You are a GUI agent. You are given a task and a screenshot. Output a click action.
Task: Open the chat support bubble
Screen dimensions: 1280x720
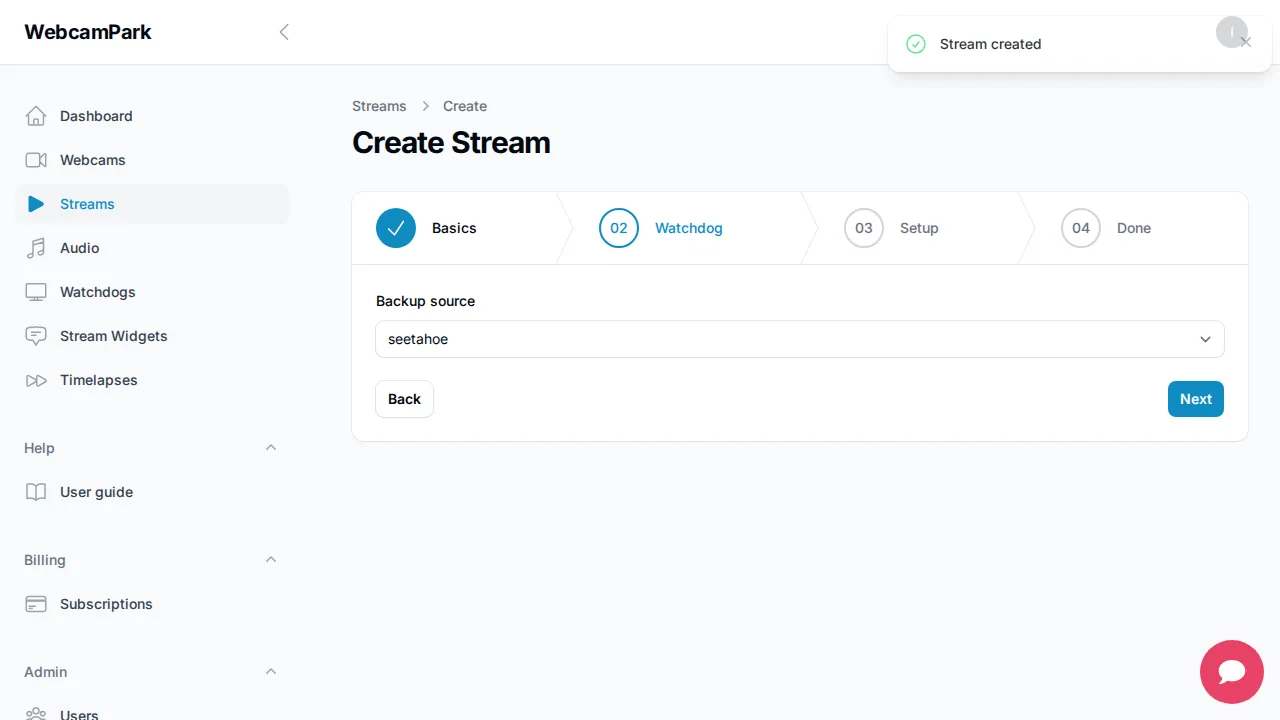pos(1231,672)
